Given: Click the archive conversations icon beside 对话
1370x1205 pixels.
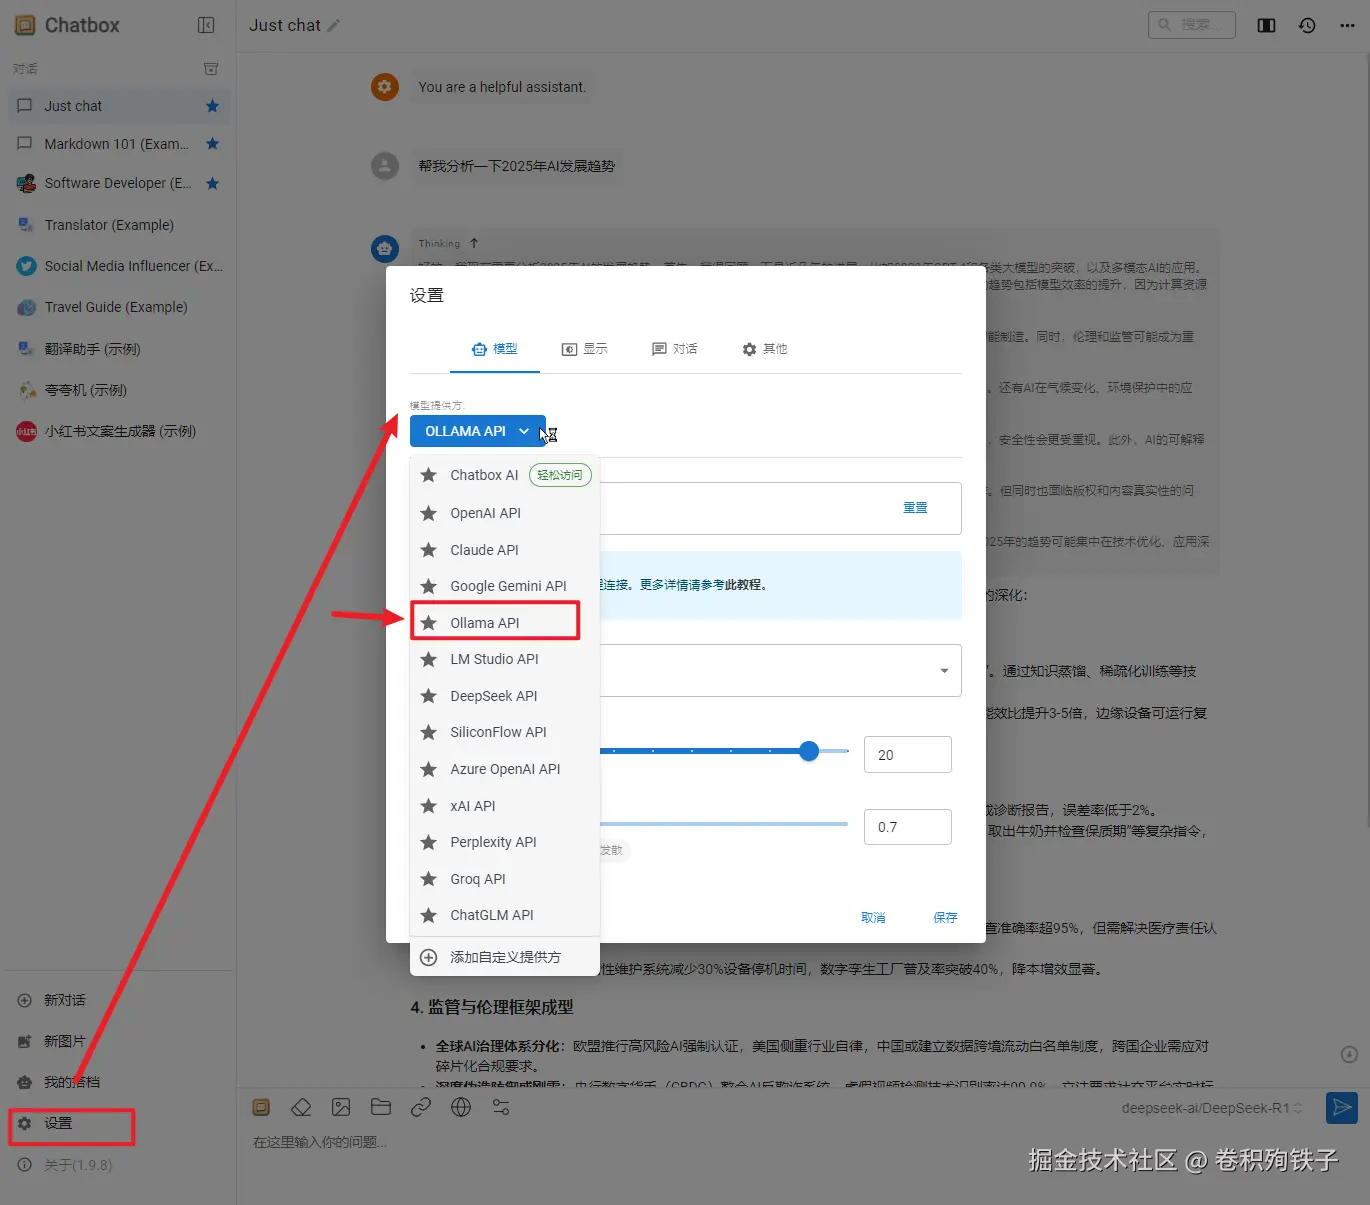Looking at the screenshot, I should [211, 69].
